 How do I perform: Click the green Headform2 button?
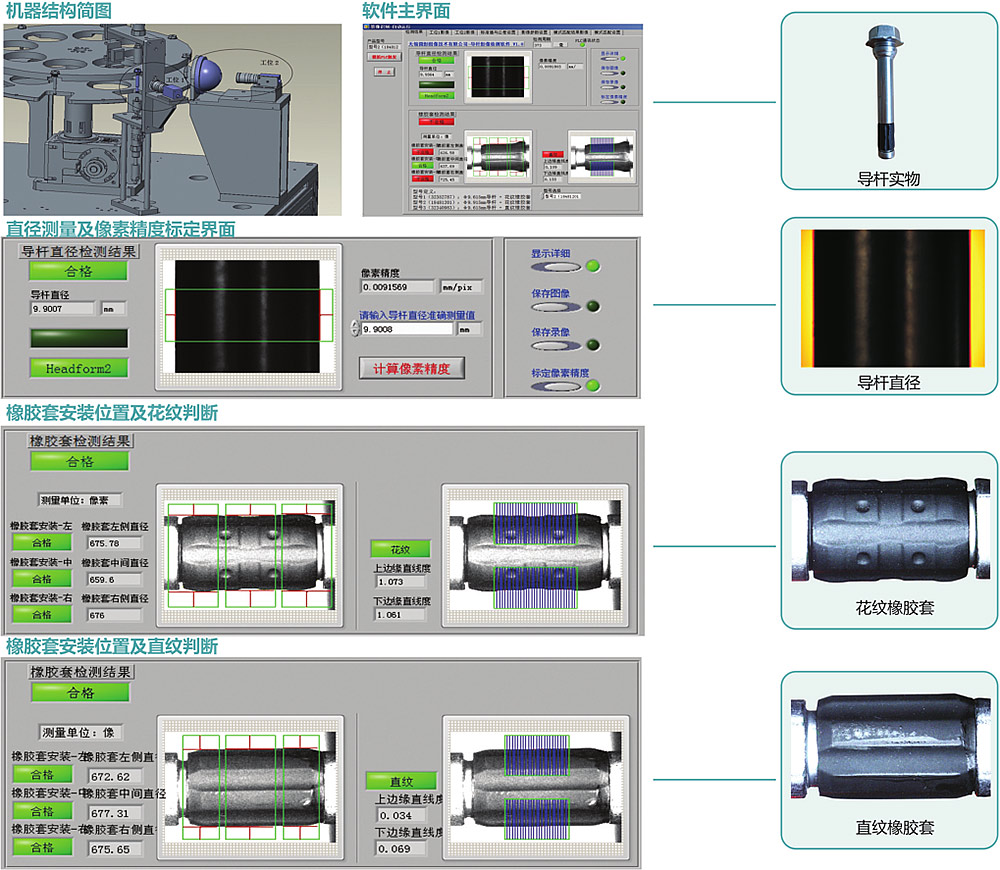pyautogui.click(x=79, y=368)
